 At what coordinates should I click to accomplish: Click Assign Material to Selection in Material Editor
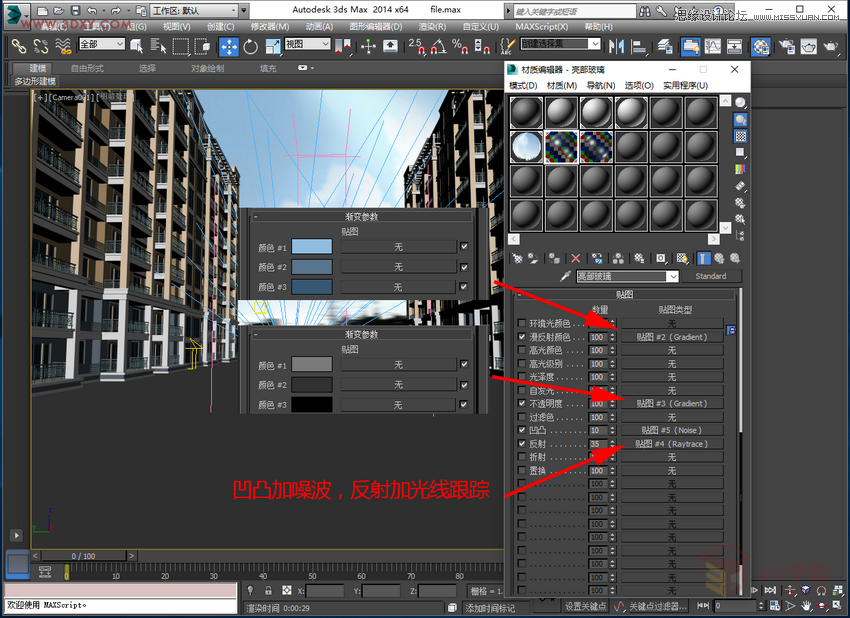click(x=553, y=258)
